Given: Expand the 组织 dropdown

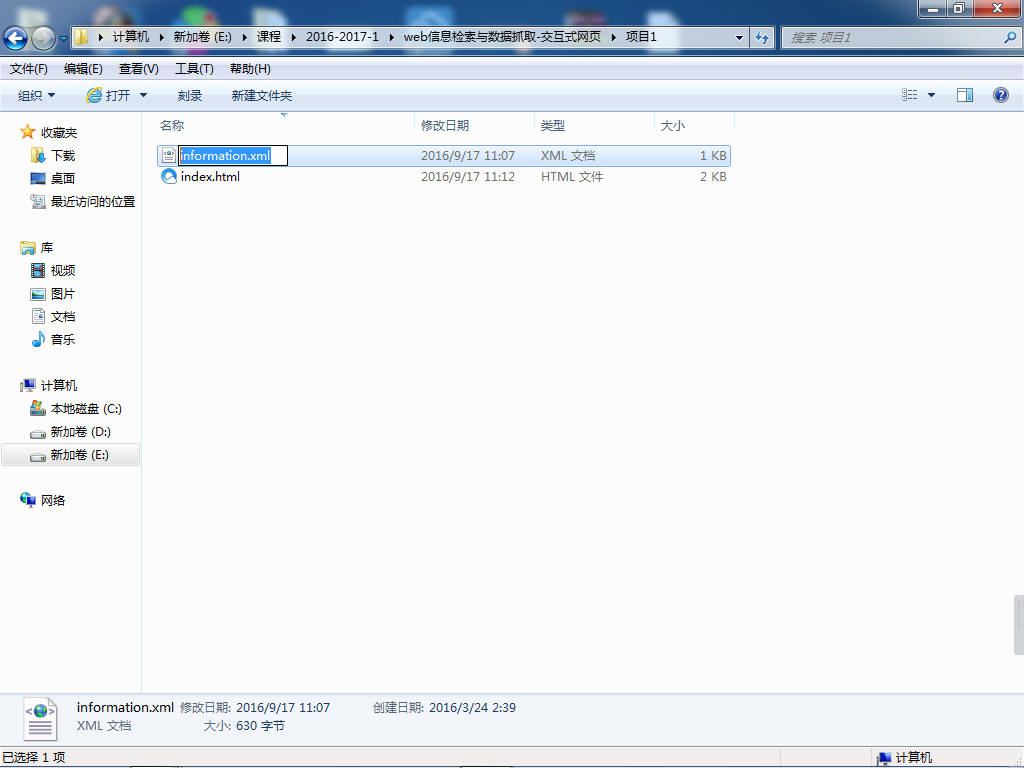Looking at the screenshot, I should (36, 95).
